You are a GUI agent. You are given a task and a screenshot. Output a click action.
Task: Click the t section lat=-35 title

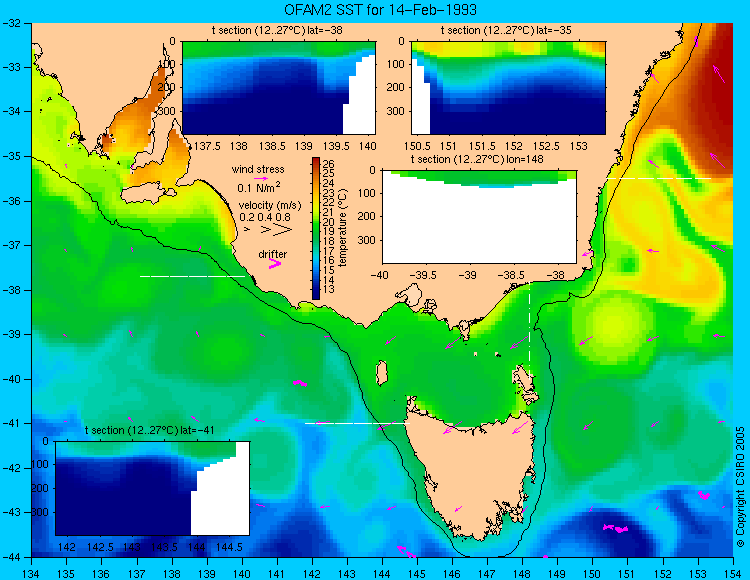(x=506, y=31)
